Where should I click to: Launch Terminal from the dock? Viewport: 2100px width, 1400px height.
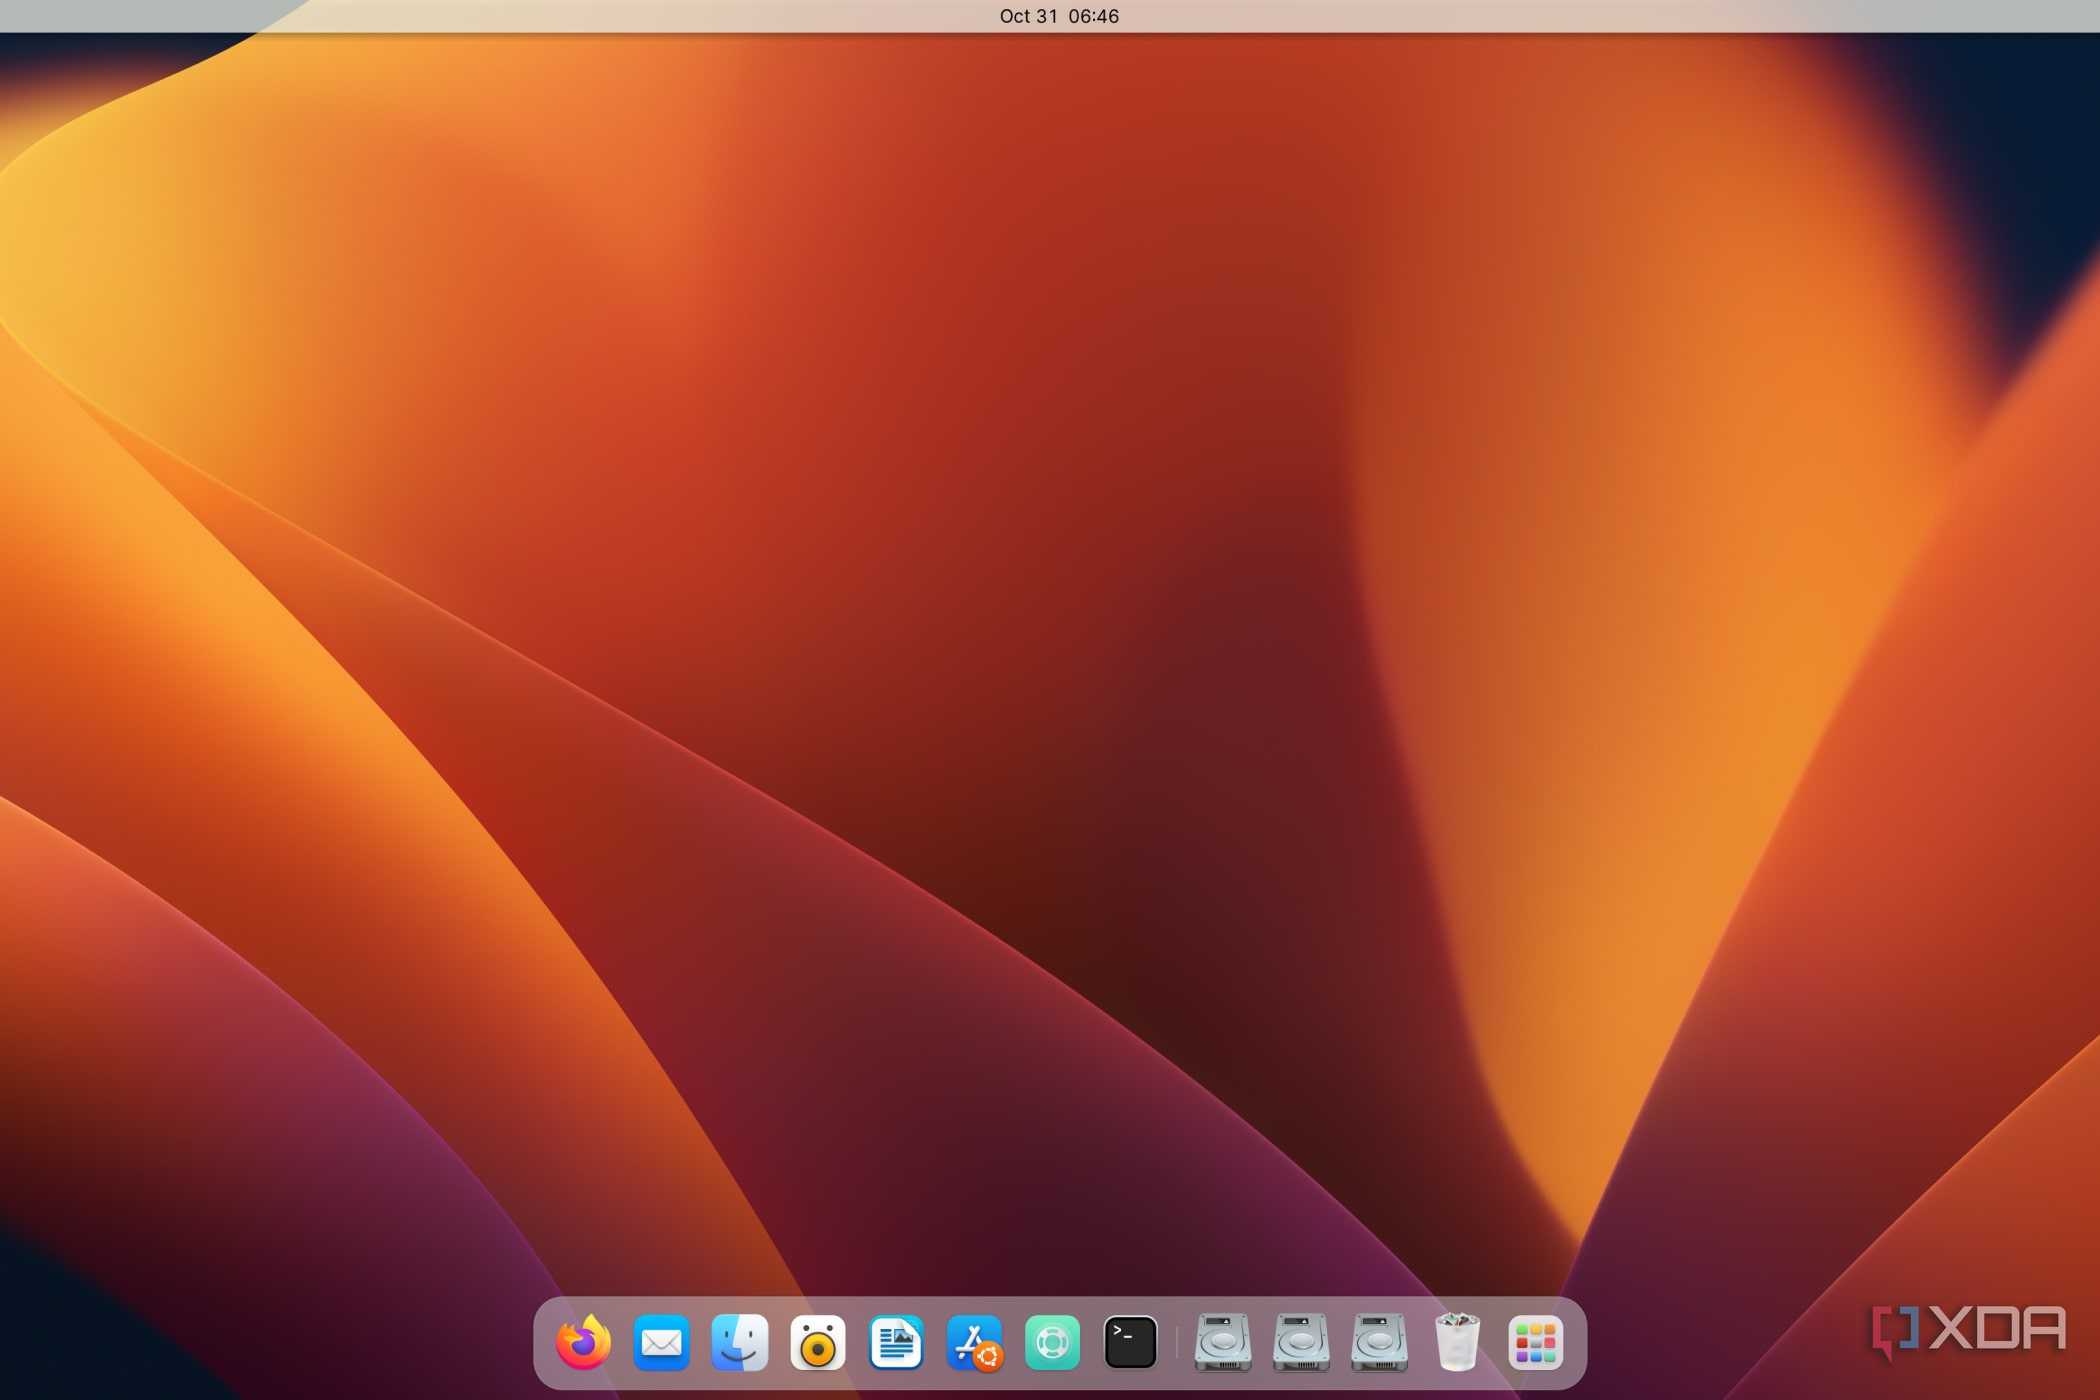coord(1130,1342)
